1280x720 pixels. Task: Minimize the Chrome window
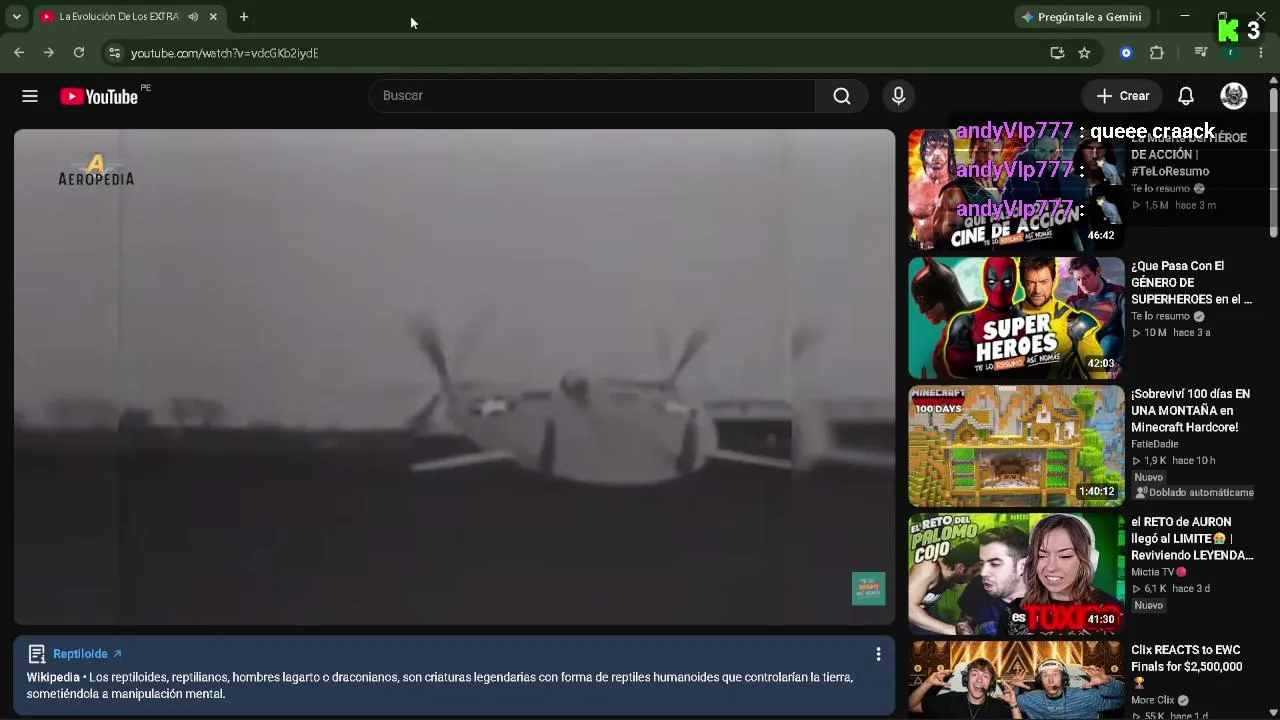click(1185, 16)
